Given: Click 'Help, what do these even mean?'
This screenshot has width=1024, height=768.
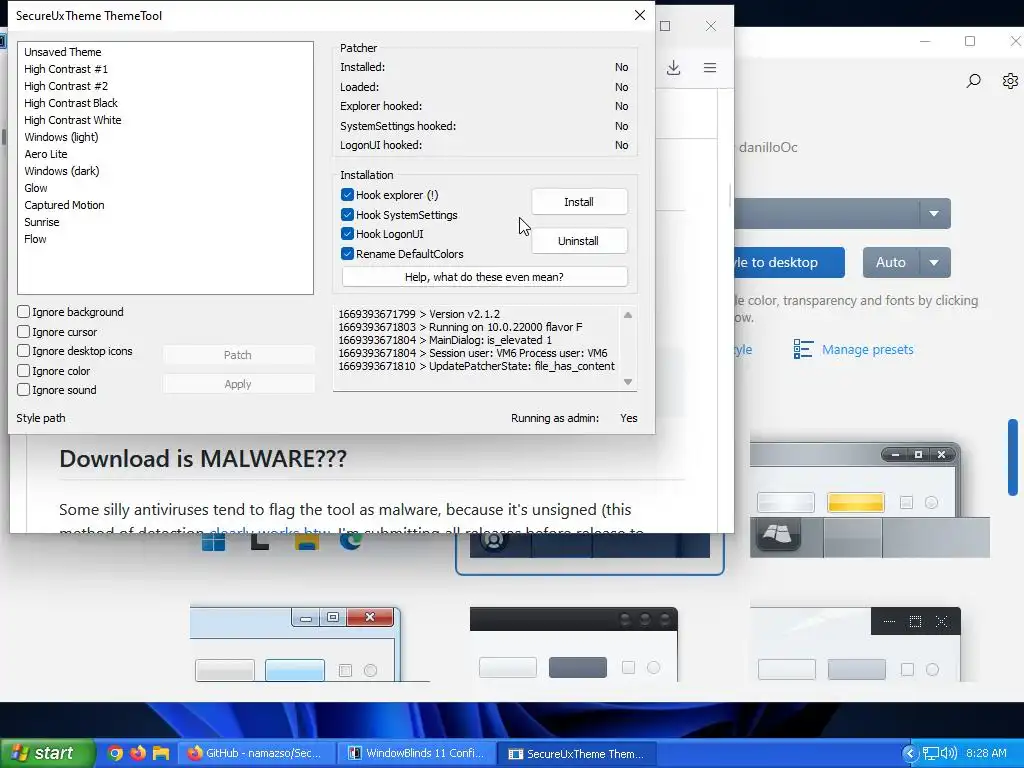Looking at the screenshot, I should (484, 277).
